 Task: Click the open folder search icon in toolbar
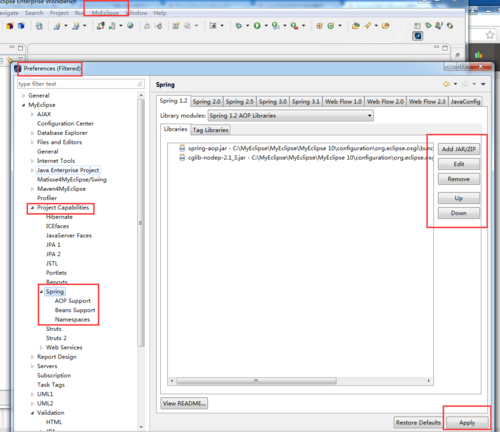pyautogui.click(x=355, y=26)
